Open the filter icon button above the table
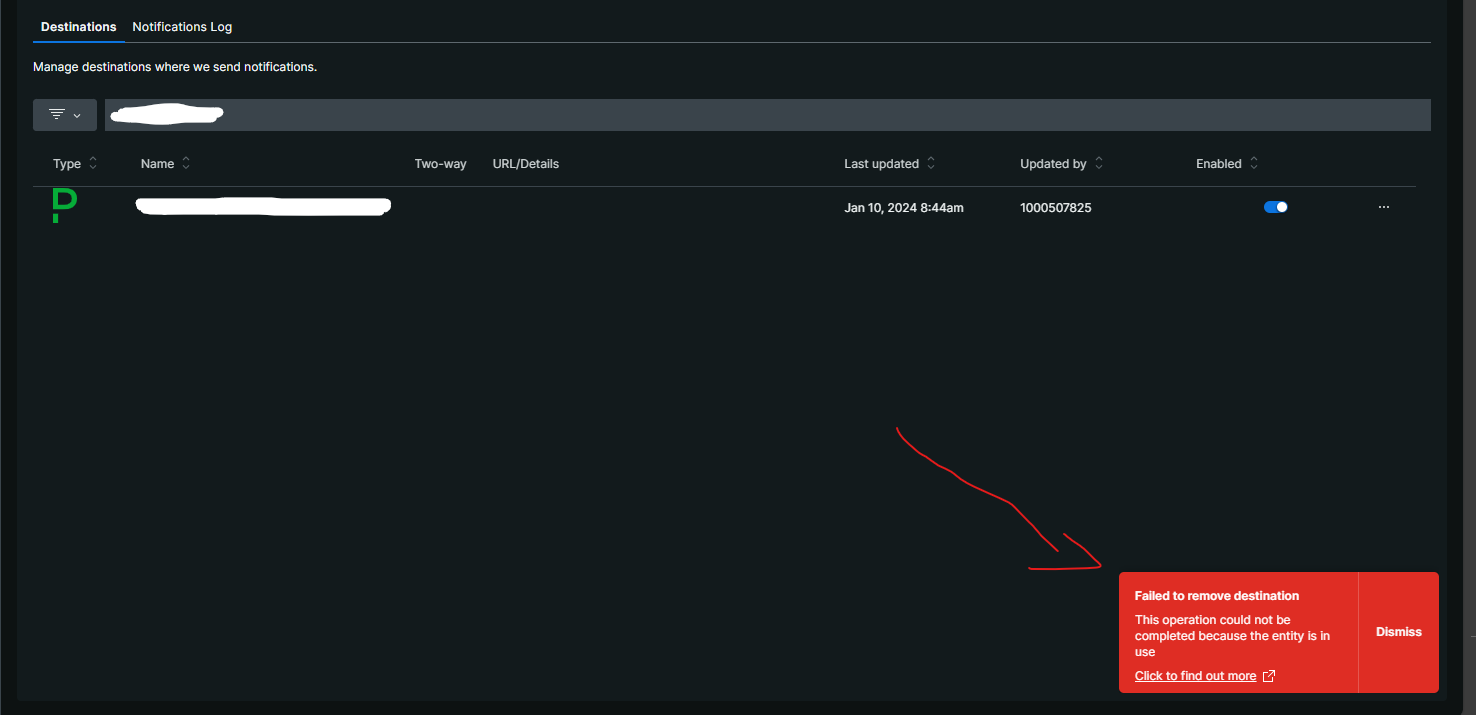Viewport: 1476px width, 715px height. [x=55, y=114]
